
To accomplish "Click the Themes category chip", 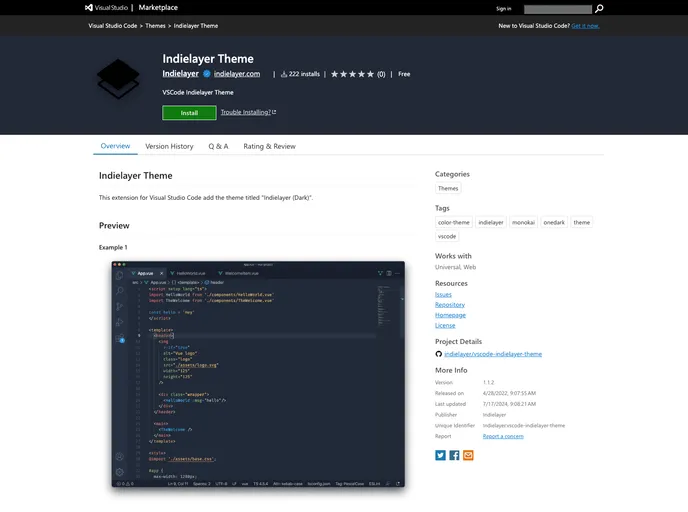I will pos(448,188).
